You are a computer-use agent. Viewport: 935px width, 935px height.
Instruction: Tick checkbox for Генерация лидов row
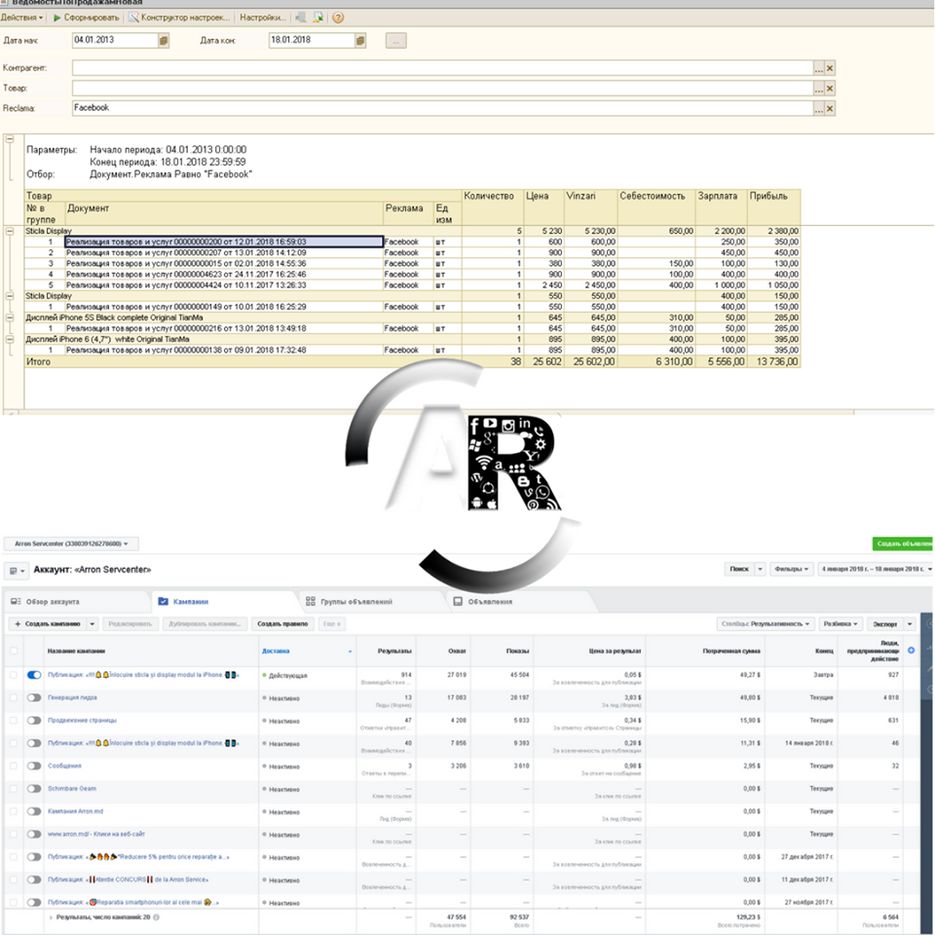coord(14,698)
